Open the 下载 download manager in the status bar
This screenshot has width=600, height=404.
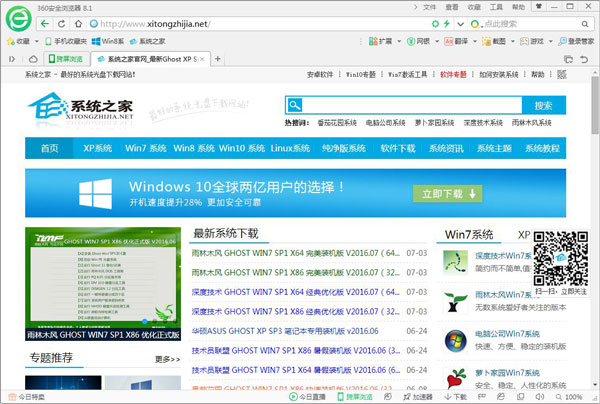455,397
